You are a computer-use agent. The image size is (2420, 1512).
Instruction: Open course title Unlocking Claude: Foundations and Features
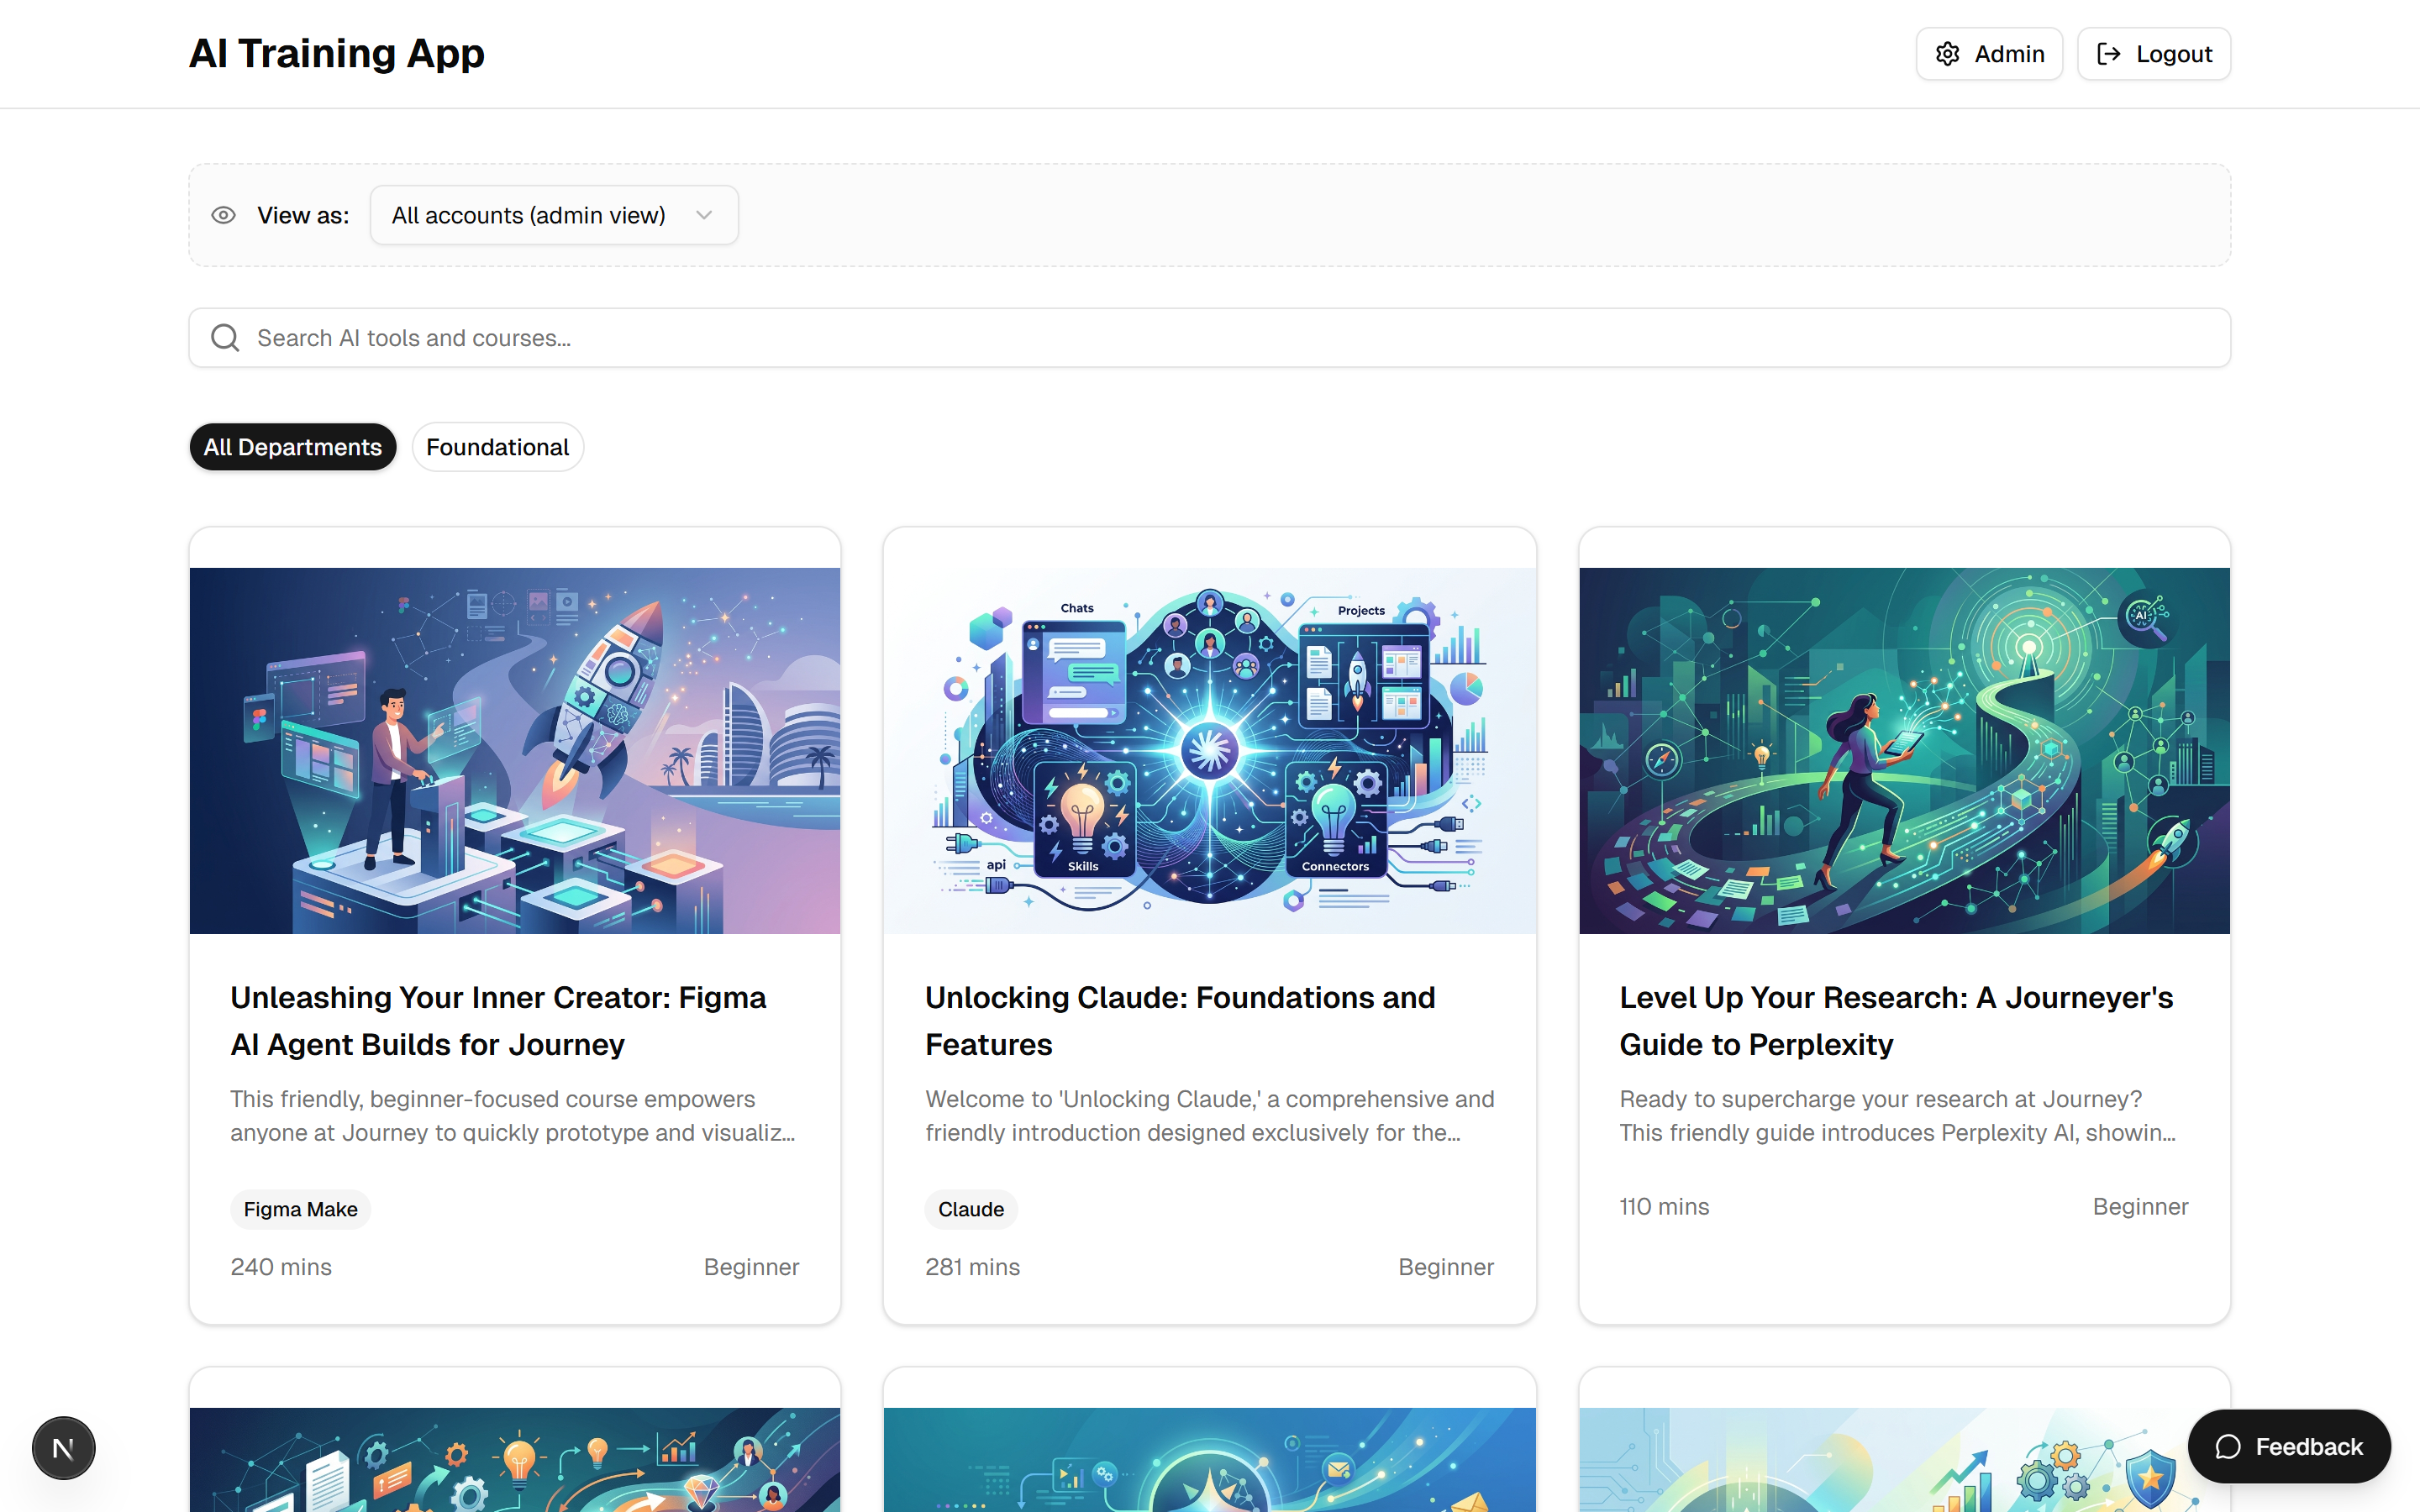pos(1180,1021)
